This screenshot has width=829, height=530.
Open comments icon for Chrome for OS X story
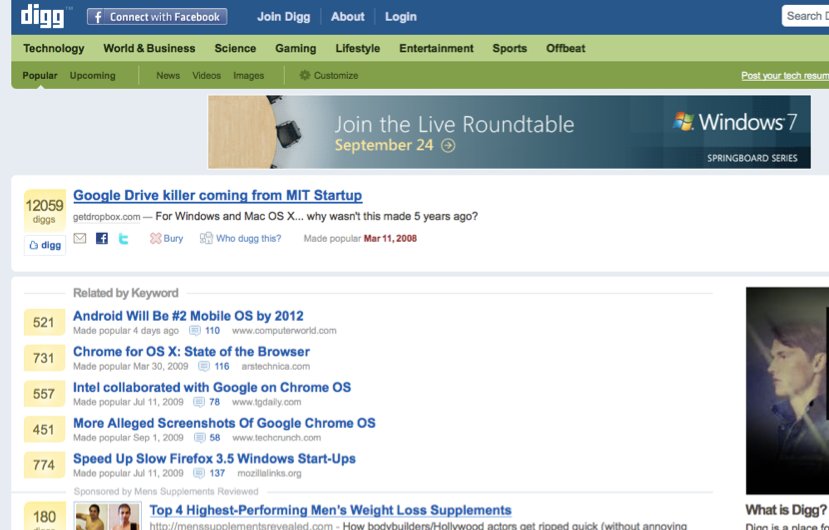204,366
